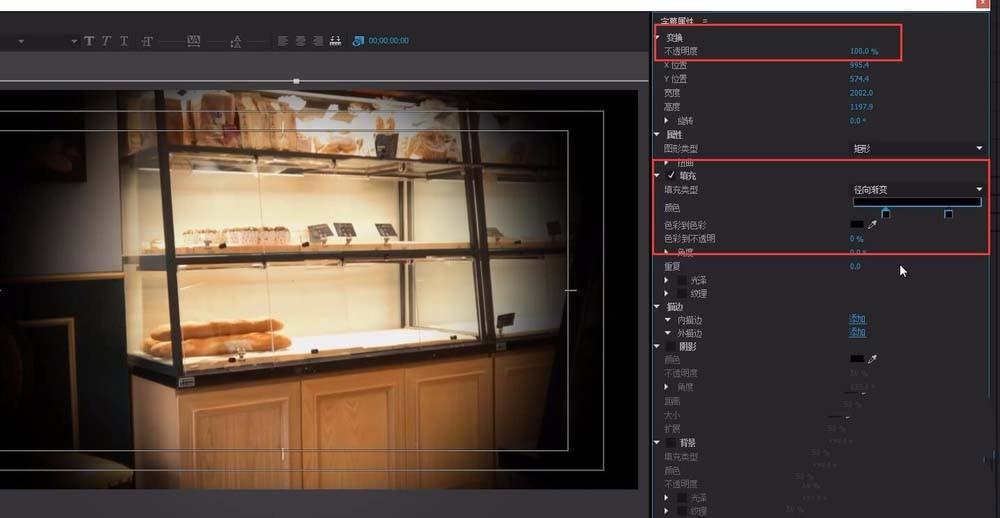The height and width of the screenshot is (518, 1000).
Task: Enable the 阴影 (Shadow) checkbox
Action: (671, 346)
